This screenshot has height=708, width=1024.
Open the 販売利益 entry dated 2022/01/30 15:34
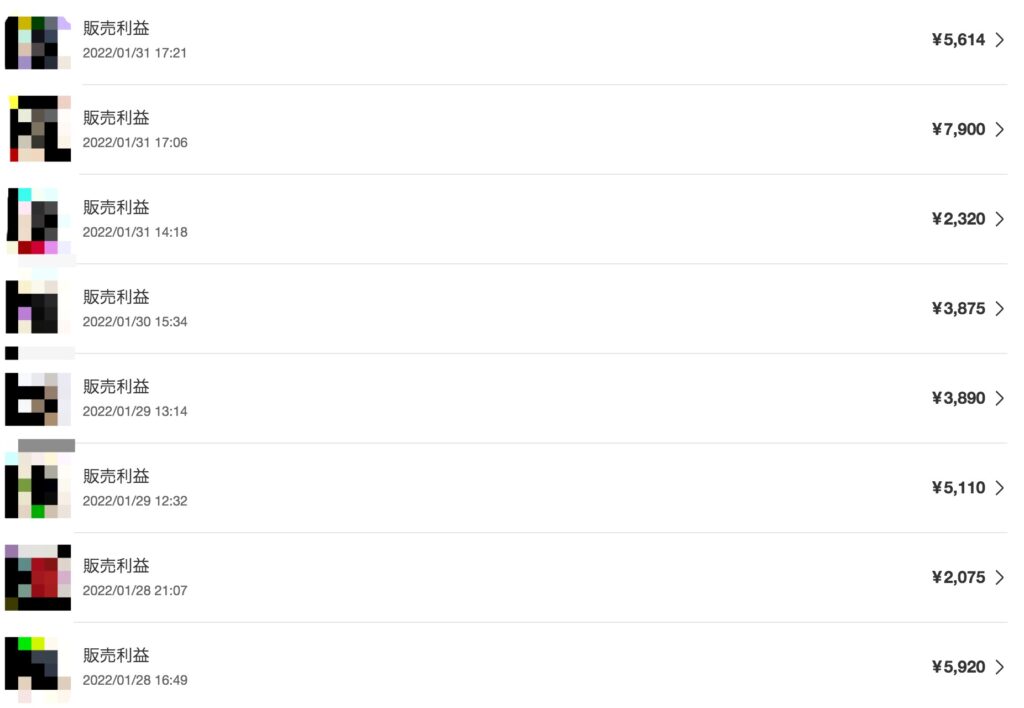point(506,309)
